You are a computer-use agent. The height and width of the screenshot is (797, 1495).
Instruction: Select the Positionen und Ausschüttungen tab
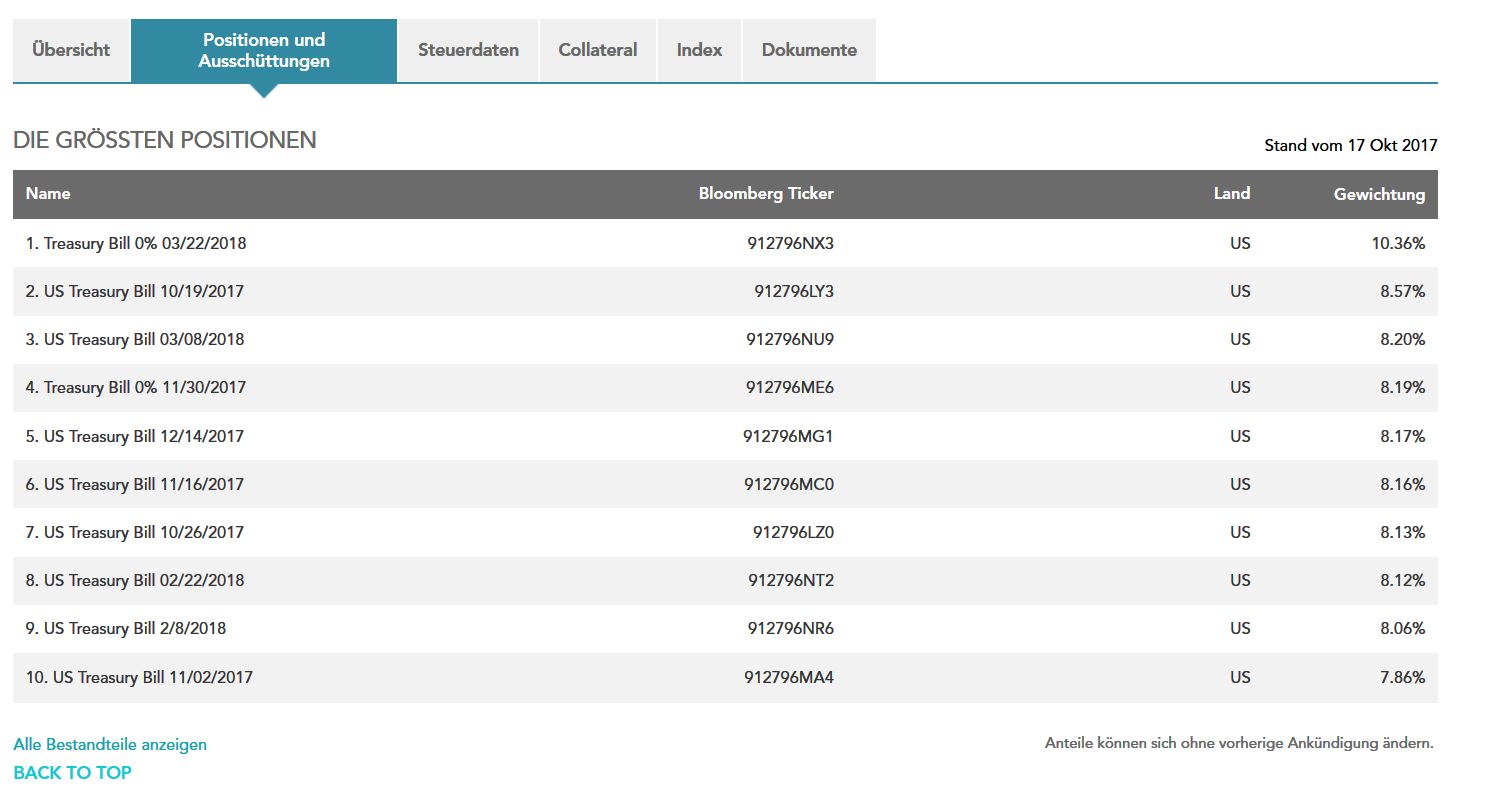click(x=264, y=50)
